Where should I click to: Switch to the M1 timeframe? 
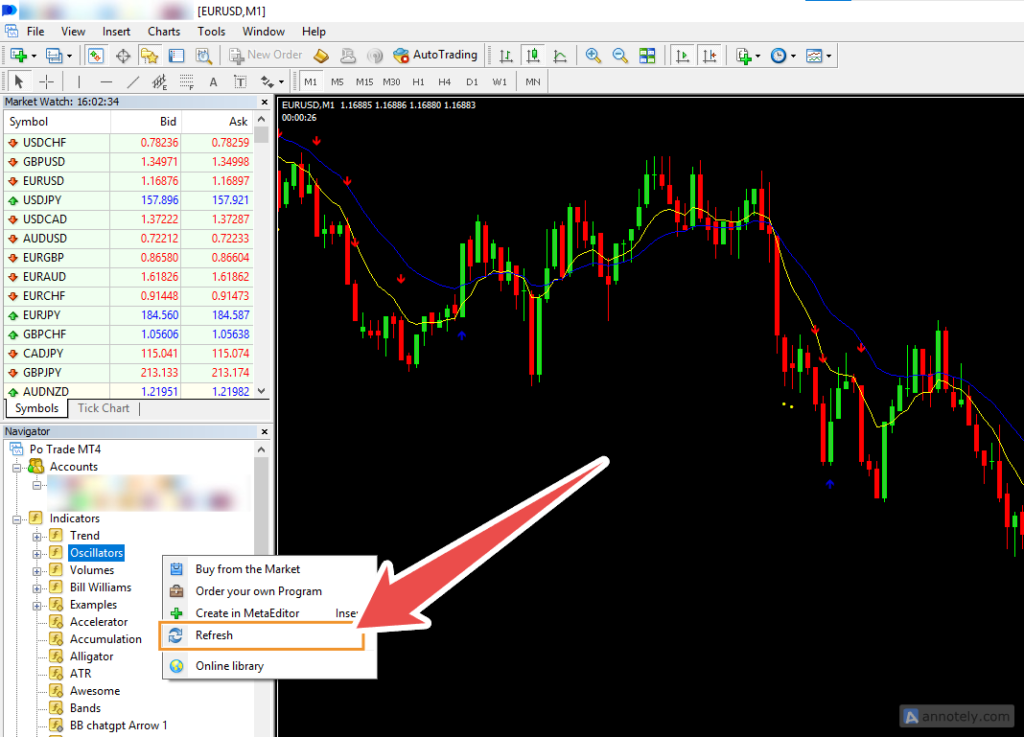point(310,82)
